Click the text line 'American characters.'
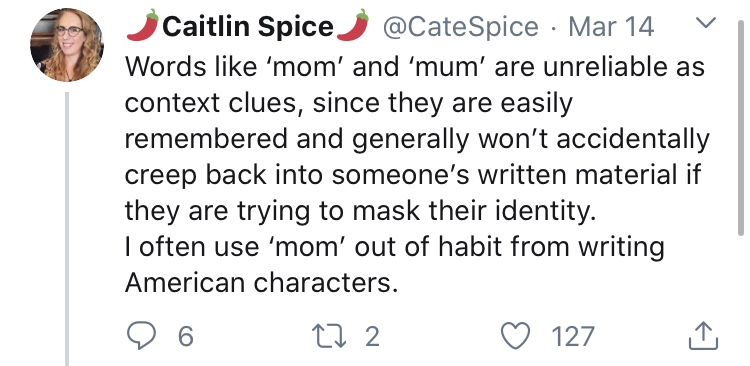 261,283
